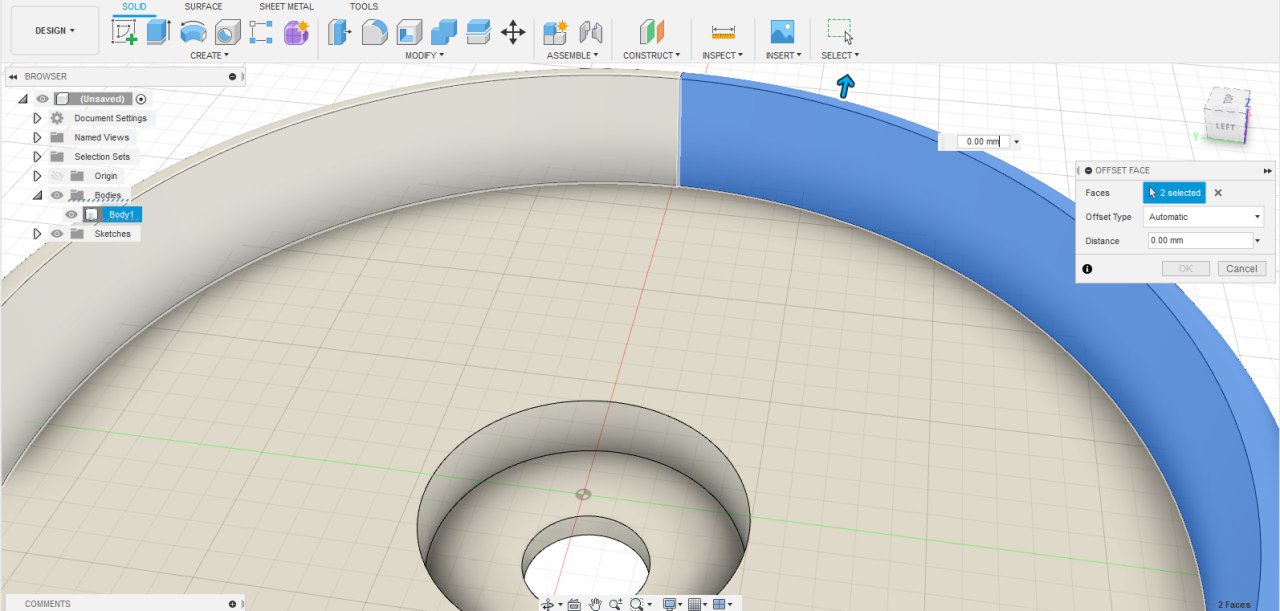Hide Body1 using its eye icon
Viewport: 1280px width, 611px height.
pos(71,214)
